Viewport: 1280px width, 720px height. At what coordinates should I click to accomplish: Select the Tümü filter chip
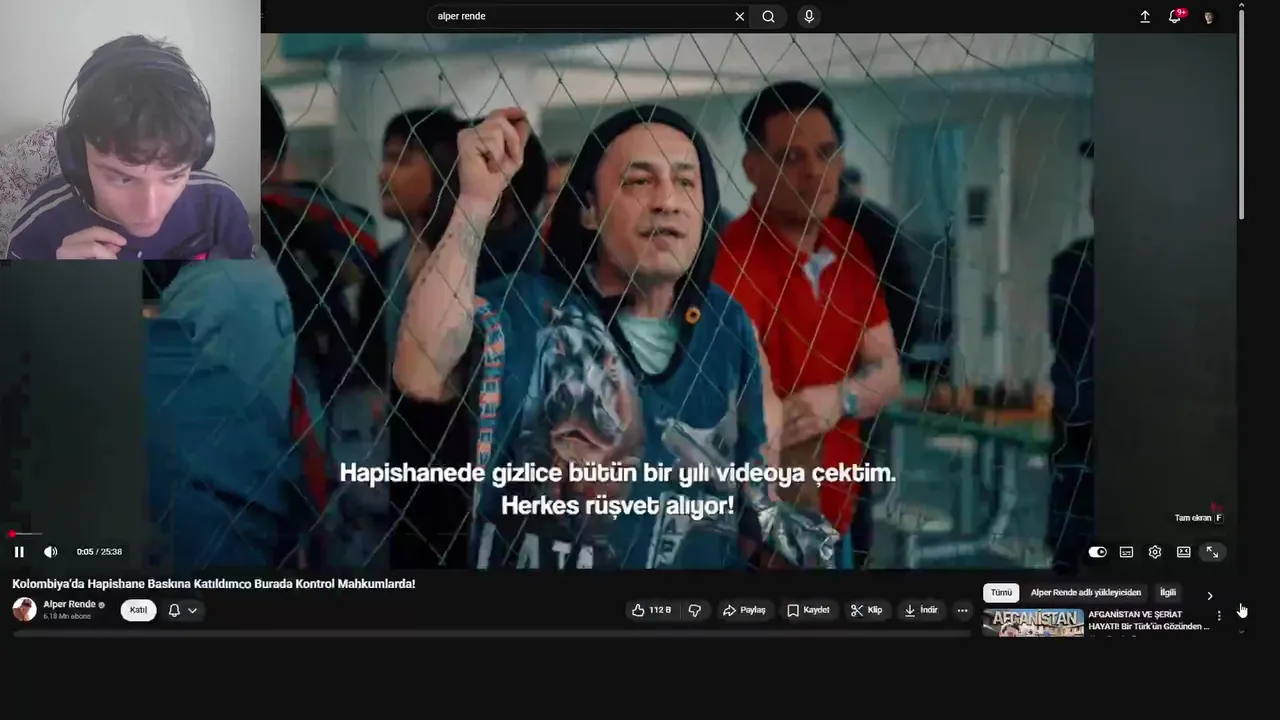coord(1001,593)
